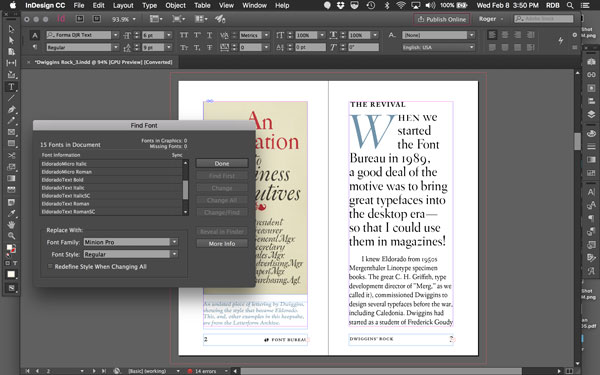The width and height of the screenshot is (600, 375).
Task: Toggle Paragraph Formatting Controls mode
Action: click(35, 47)
